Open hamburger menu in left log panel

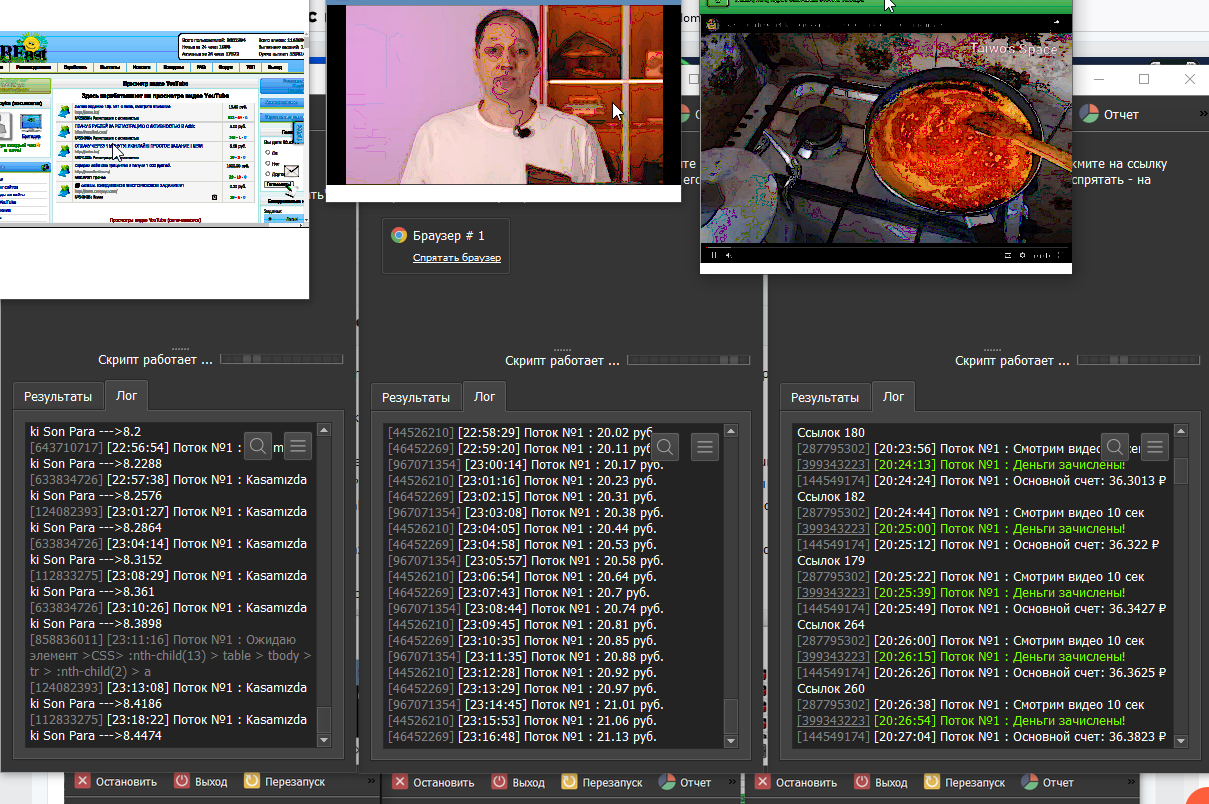click(298, 446)
